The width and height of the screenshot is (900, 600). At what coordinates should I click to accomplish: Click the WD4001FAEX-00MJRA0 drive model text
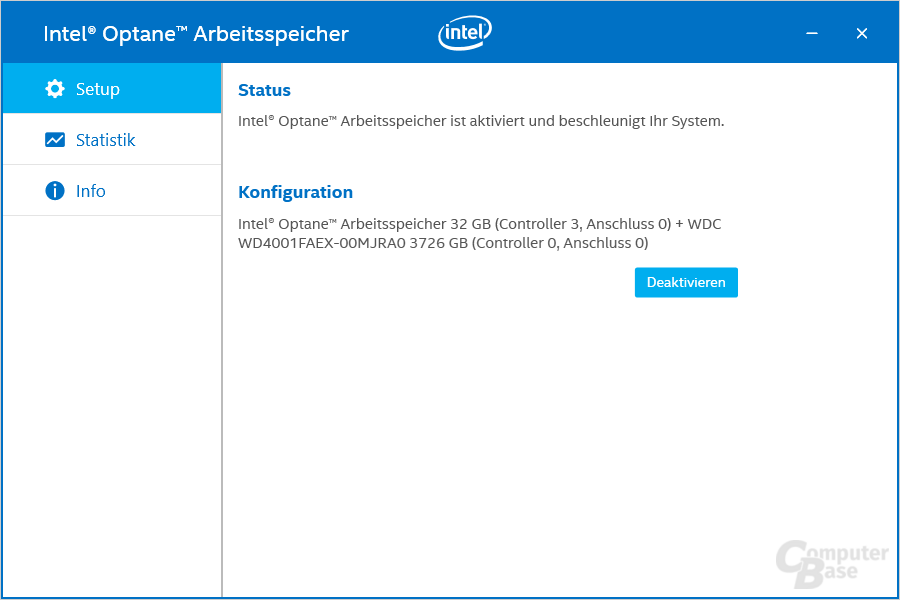[322, 243]
